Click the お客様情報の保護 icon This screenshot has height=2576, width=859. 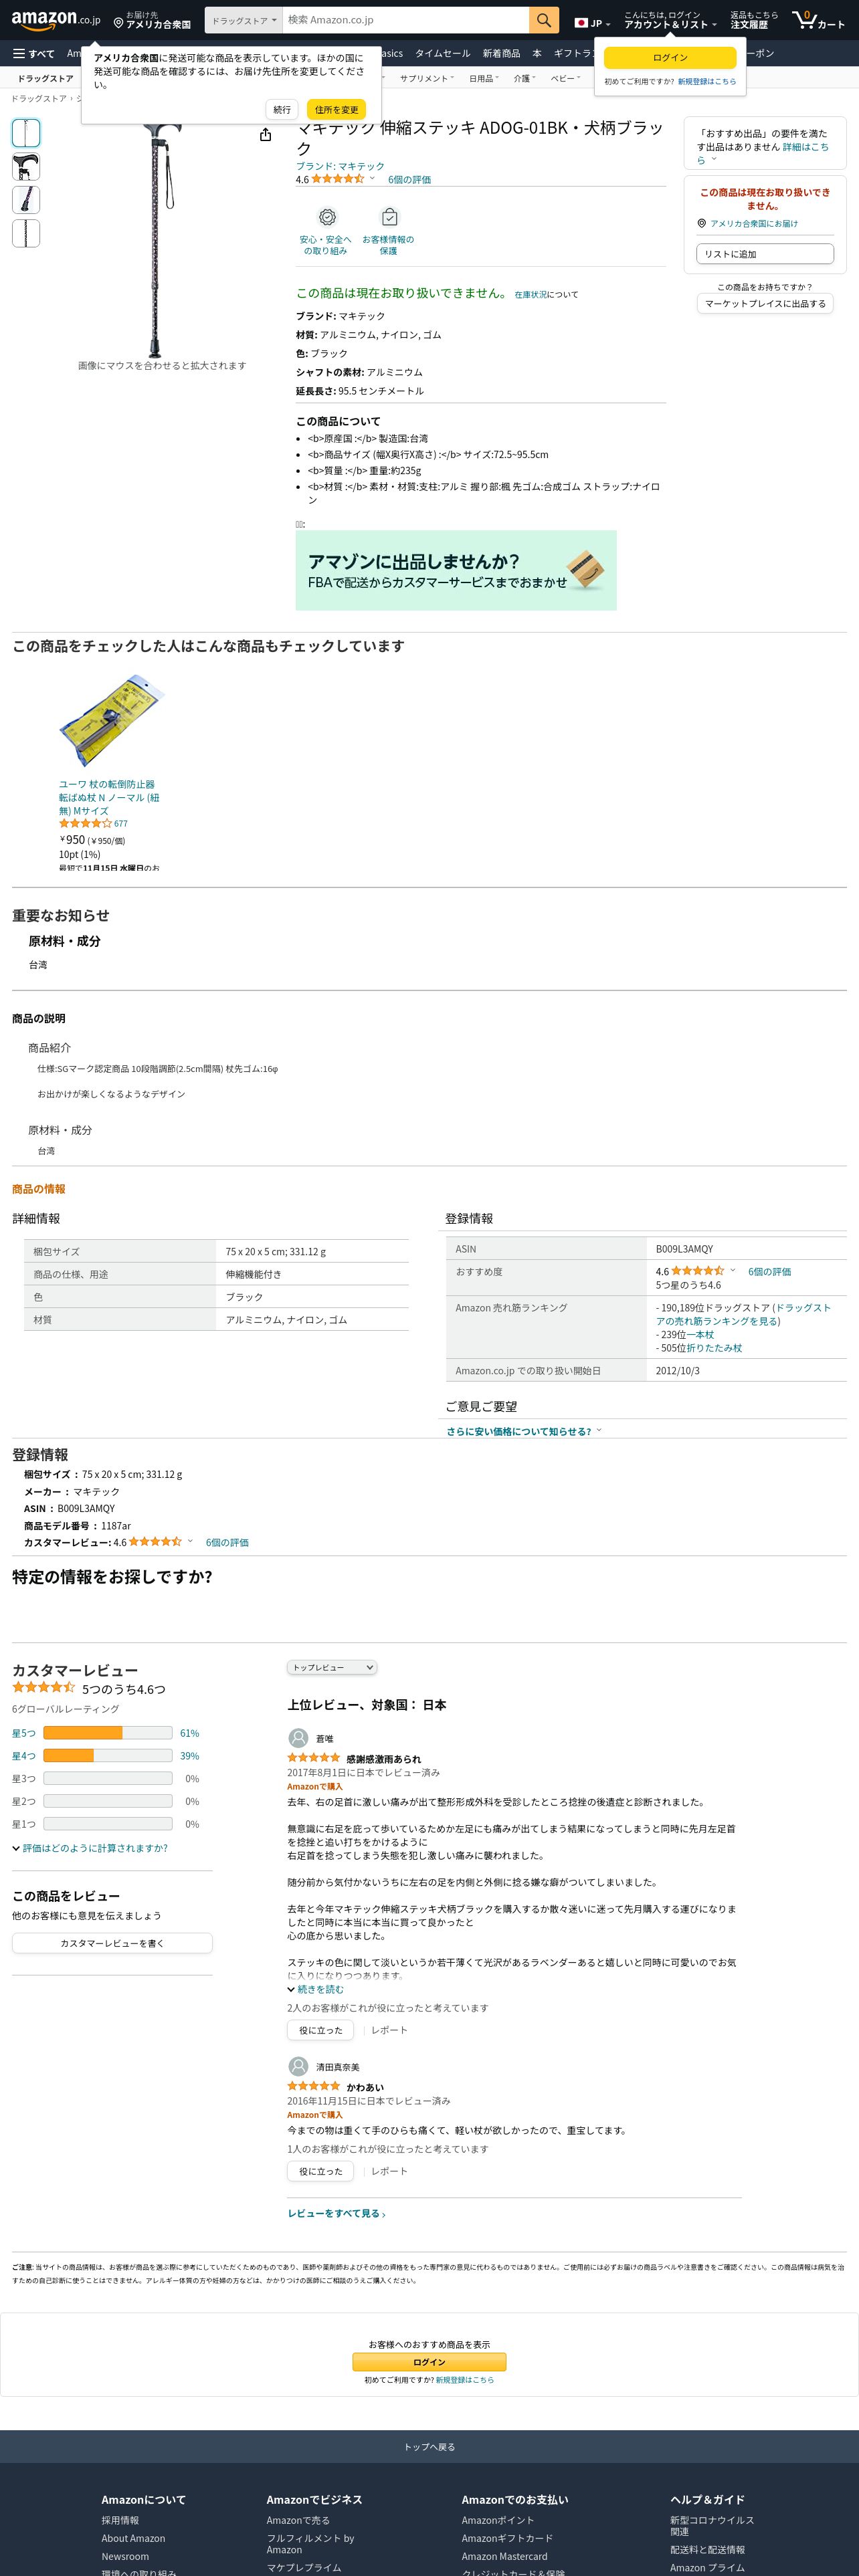[x=389, y=217]
